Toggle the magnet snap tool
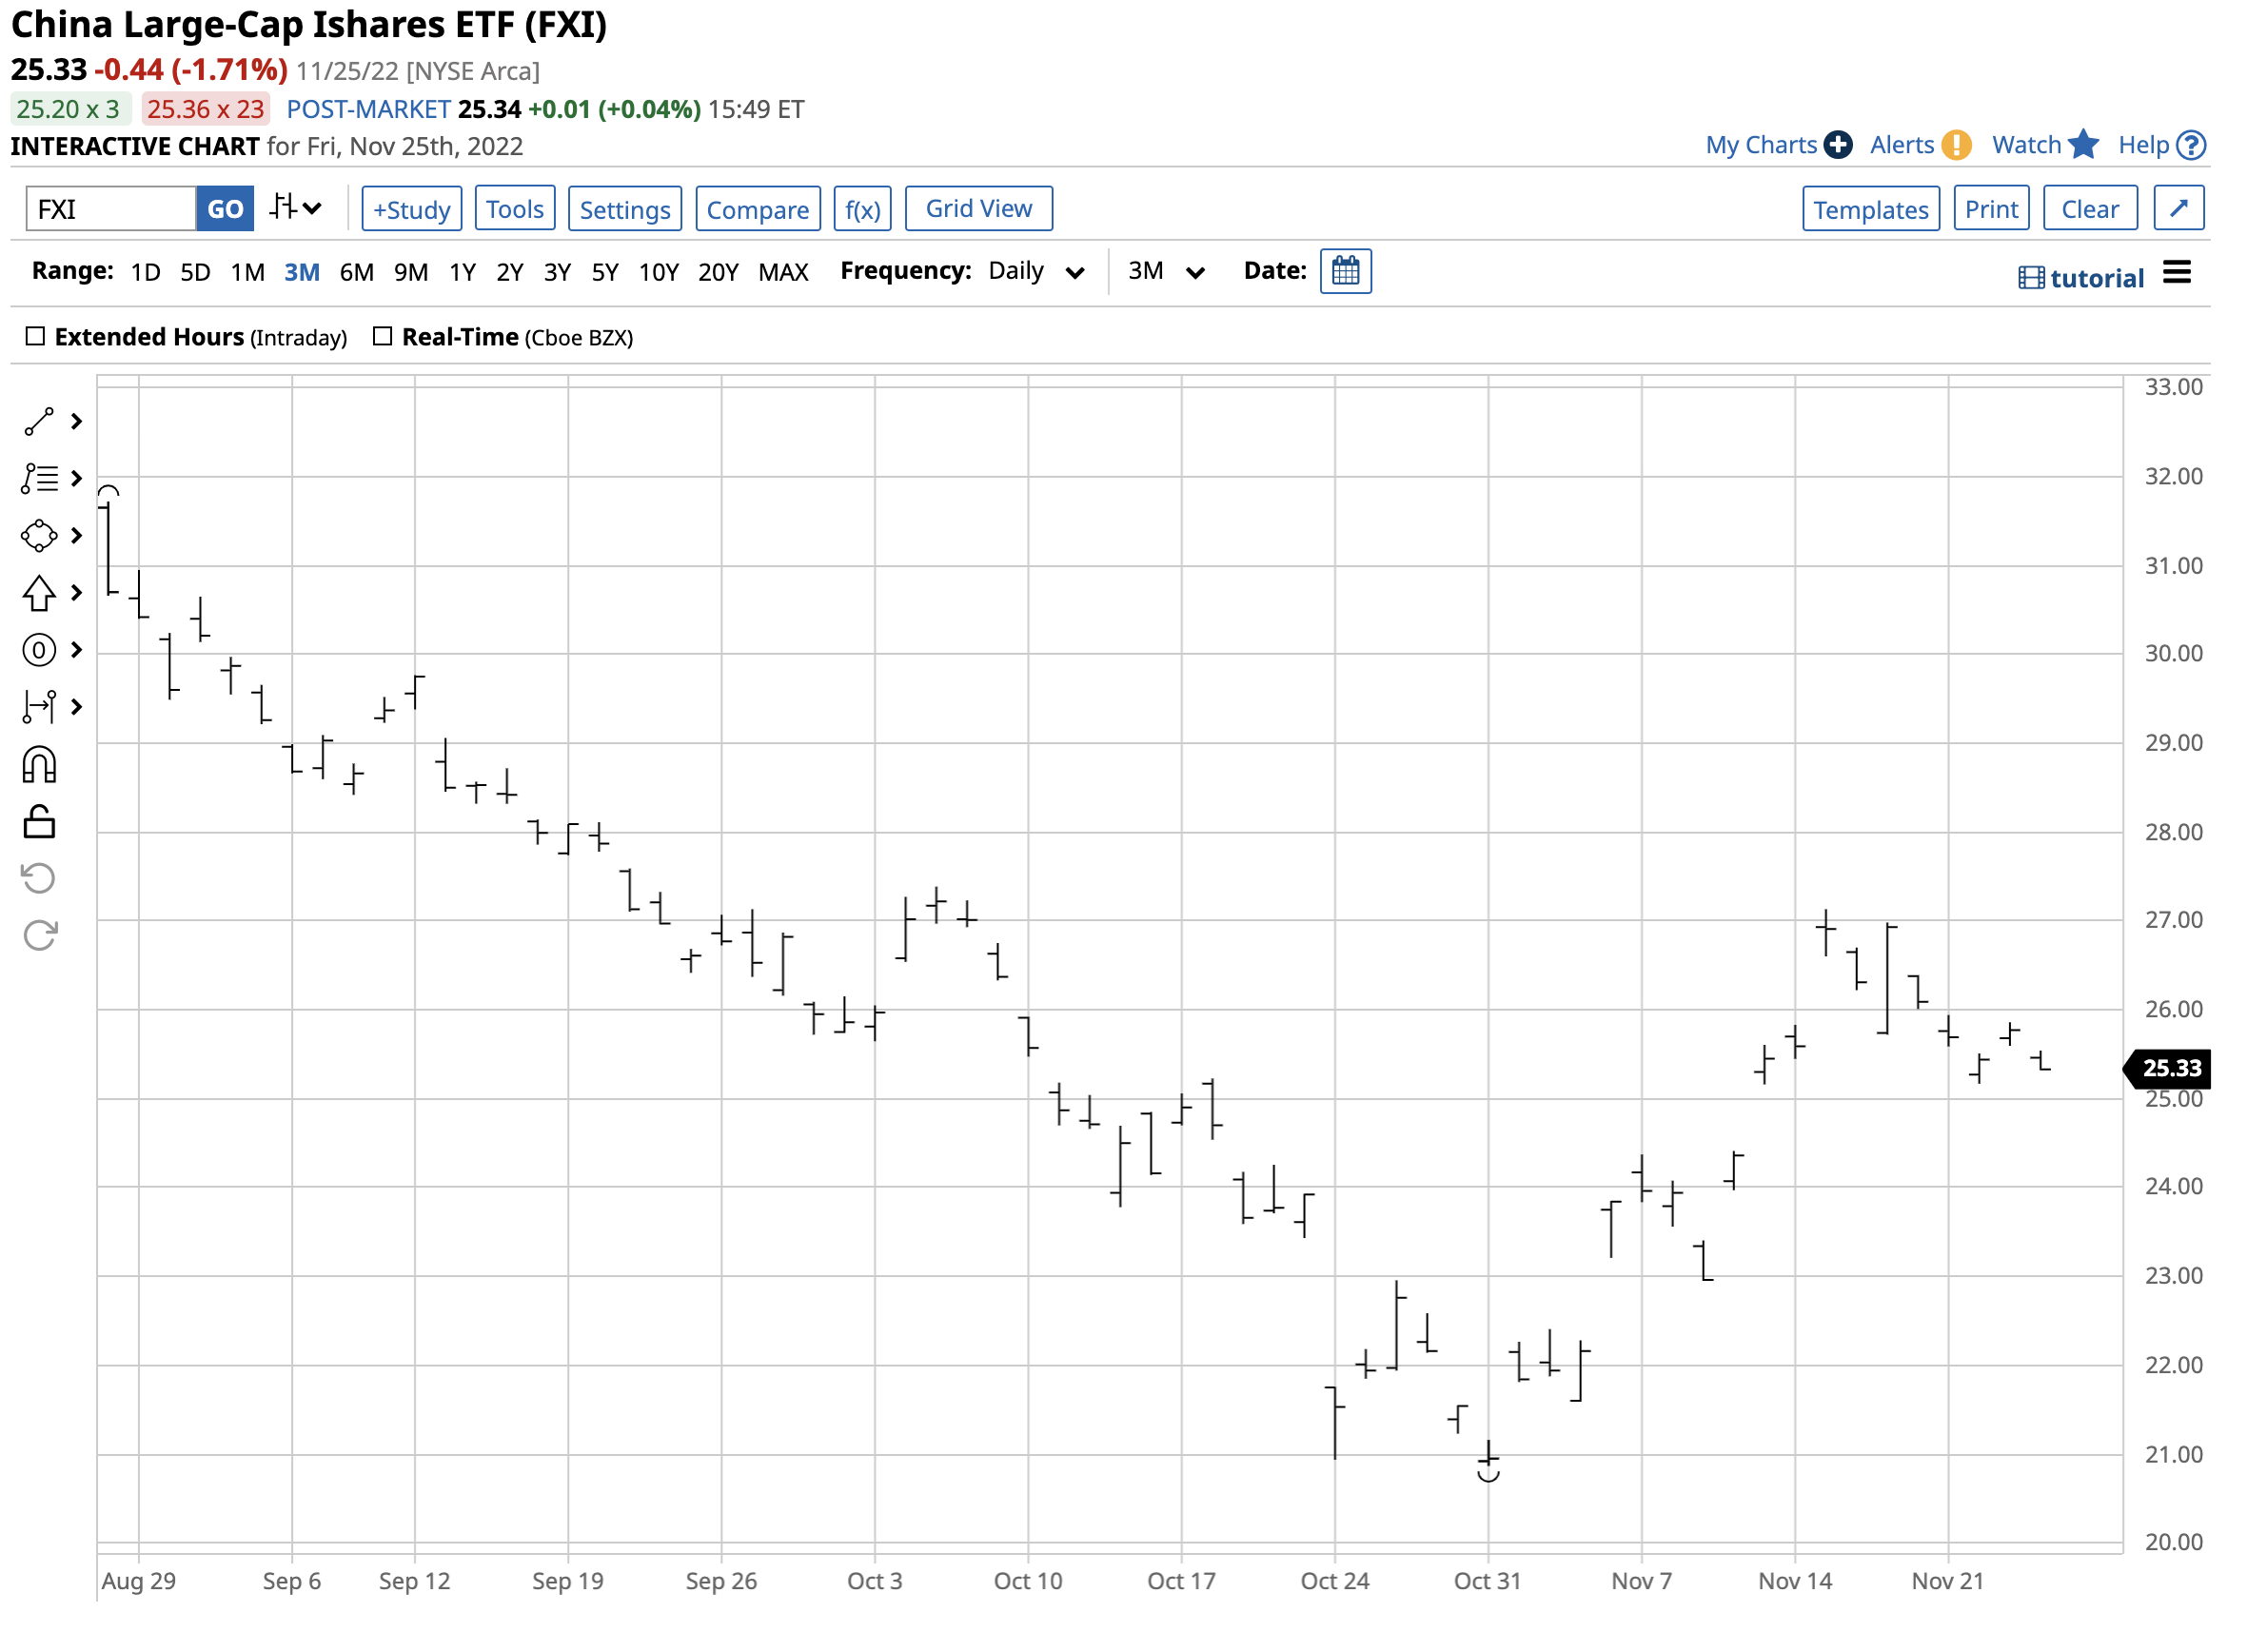 pyautogui.click(x=39, y=766)
